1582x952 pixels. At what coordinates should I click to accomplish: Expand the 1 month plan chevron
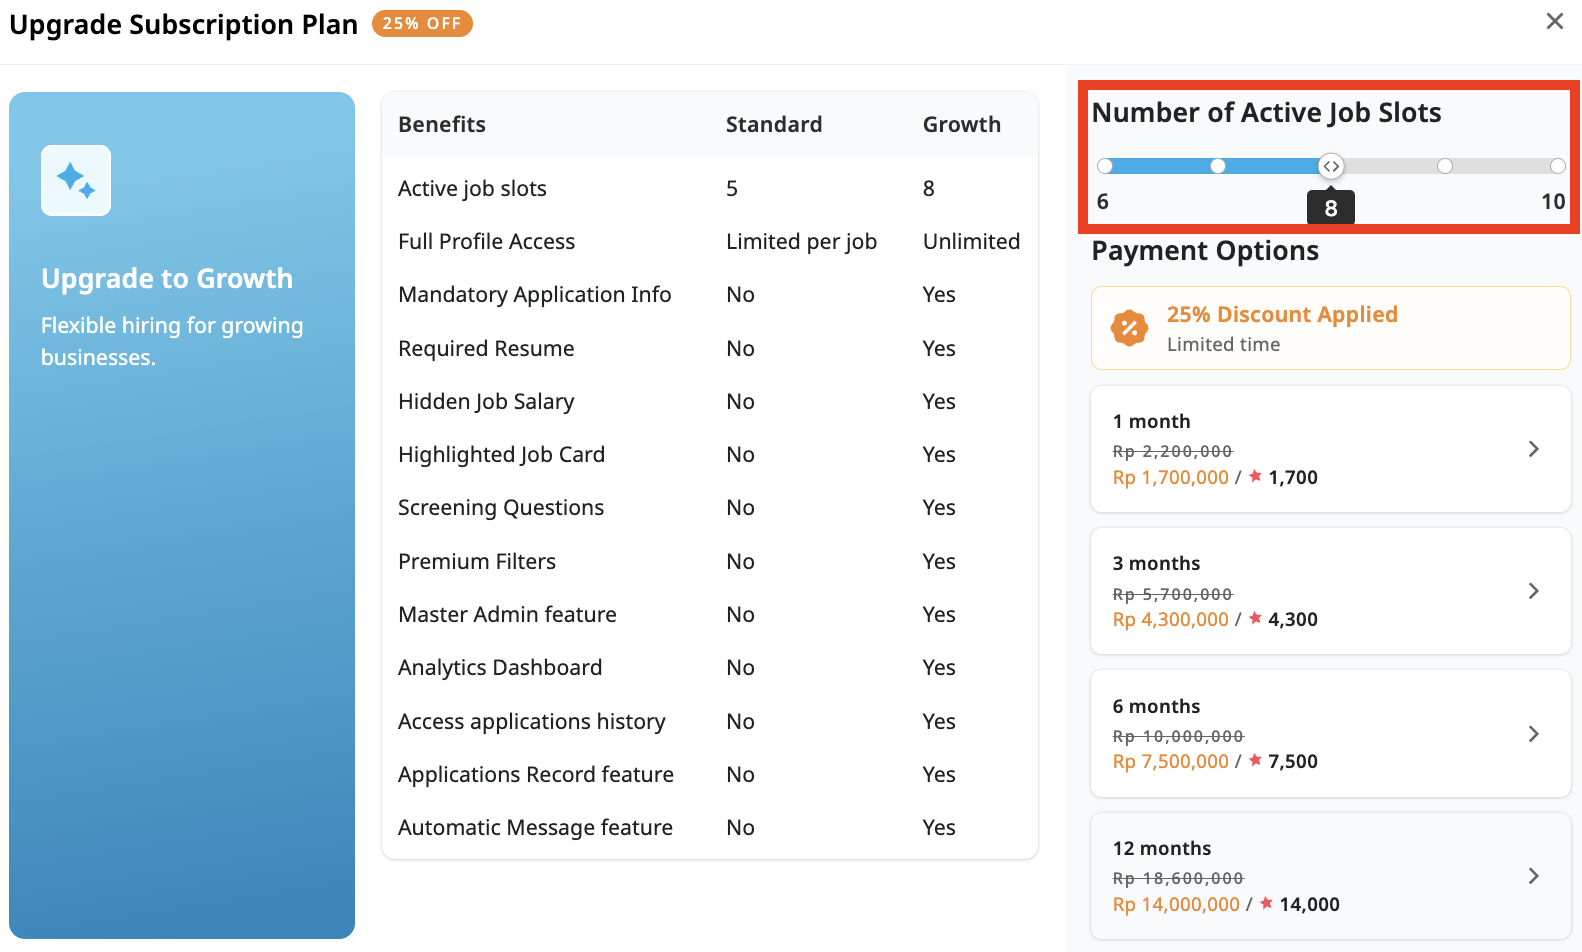tap(1533, 449)
